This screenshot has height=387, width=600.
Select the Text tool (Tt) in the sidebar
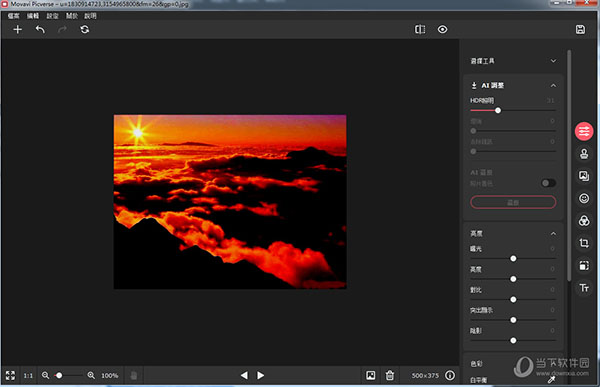(584, 288)
